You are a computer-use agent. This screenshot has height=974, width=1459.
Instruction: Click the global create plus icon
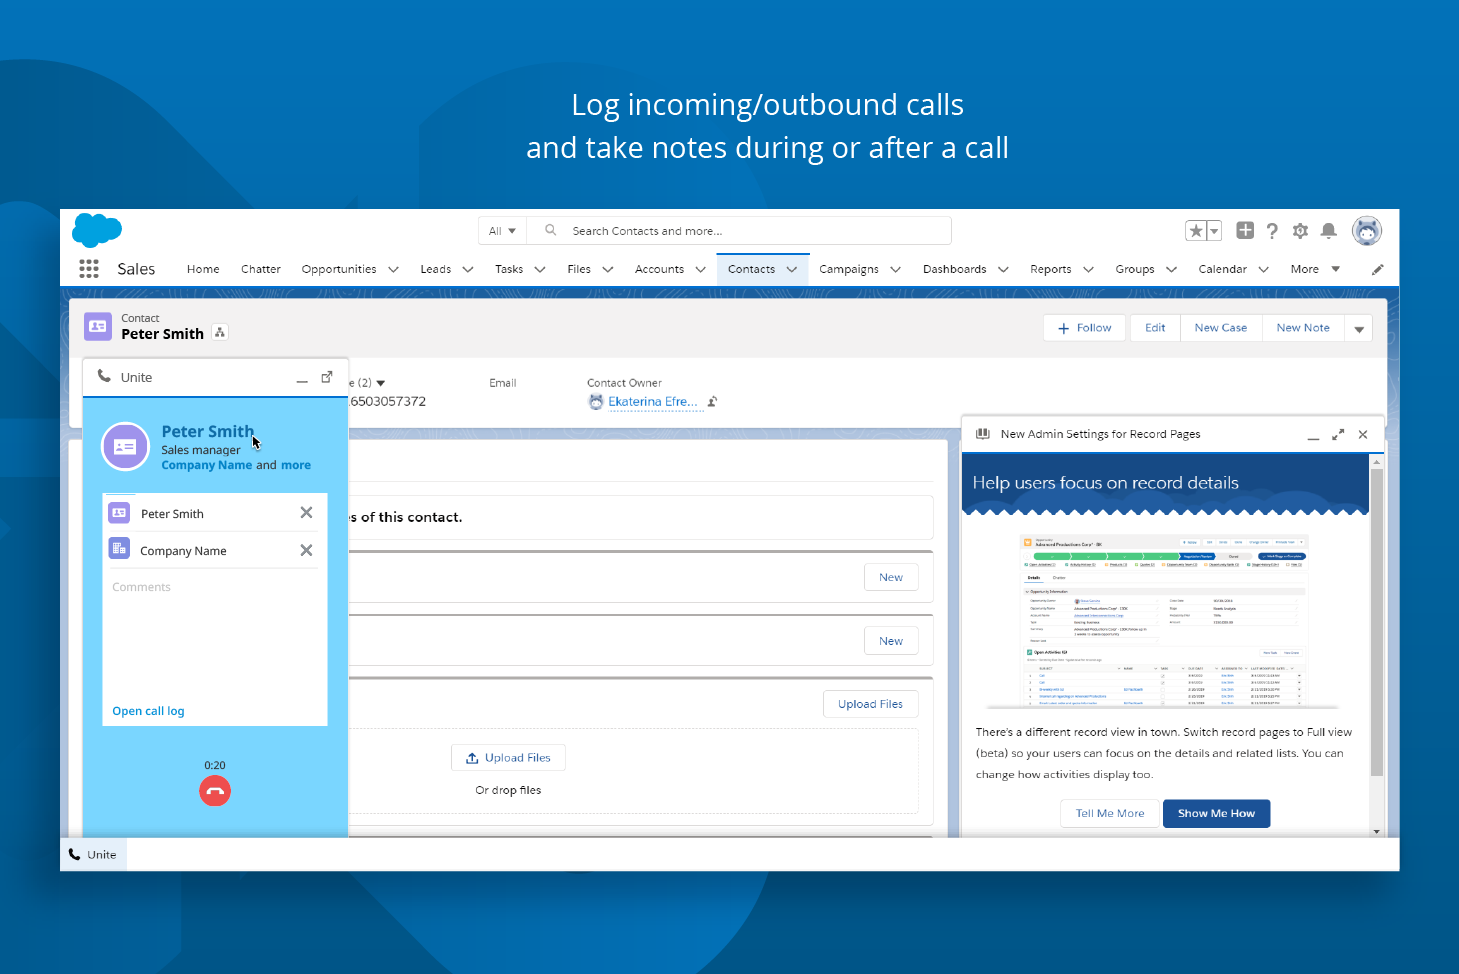click(1245, 230)
